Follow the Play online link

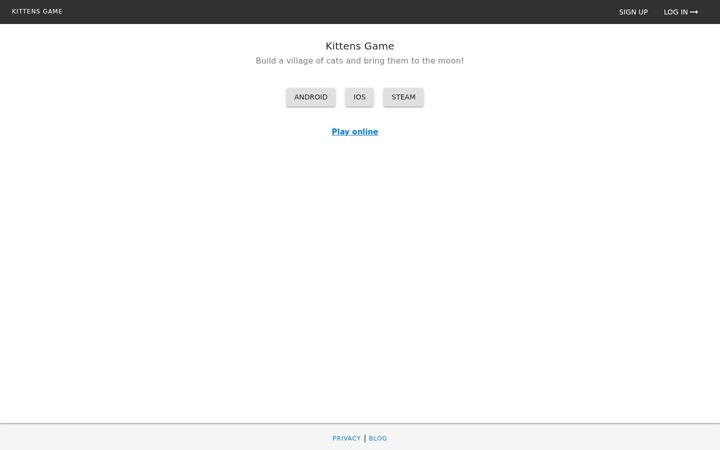pyautogui.click(x=355, y=132)
